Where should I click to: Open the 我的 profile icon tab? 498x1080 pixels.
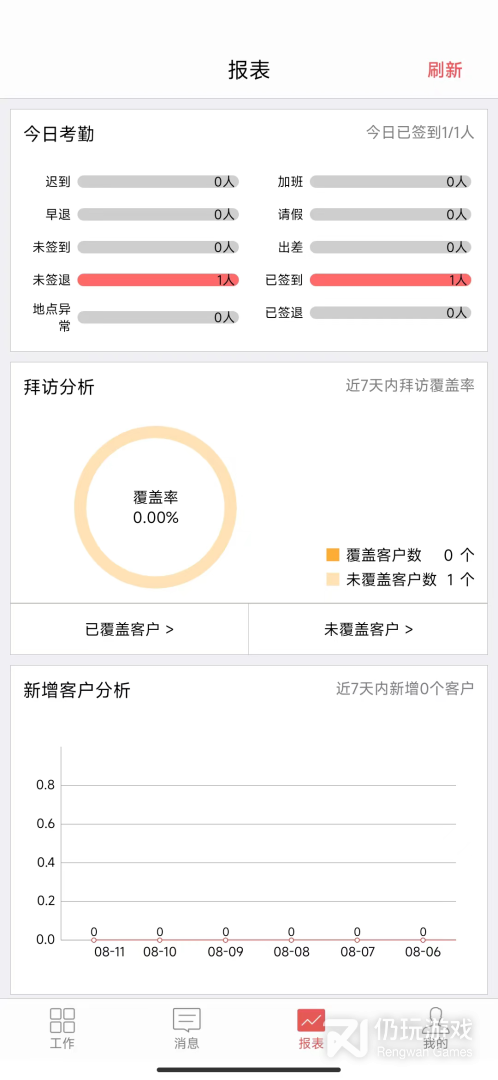click(x=435, y=1028)
